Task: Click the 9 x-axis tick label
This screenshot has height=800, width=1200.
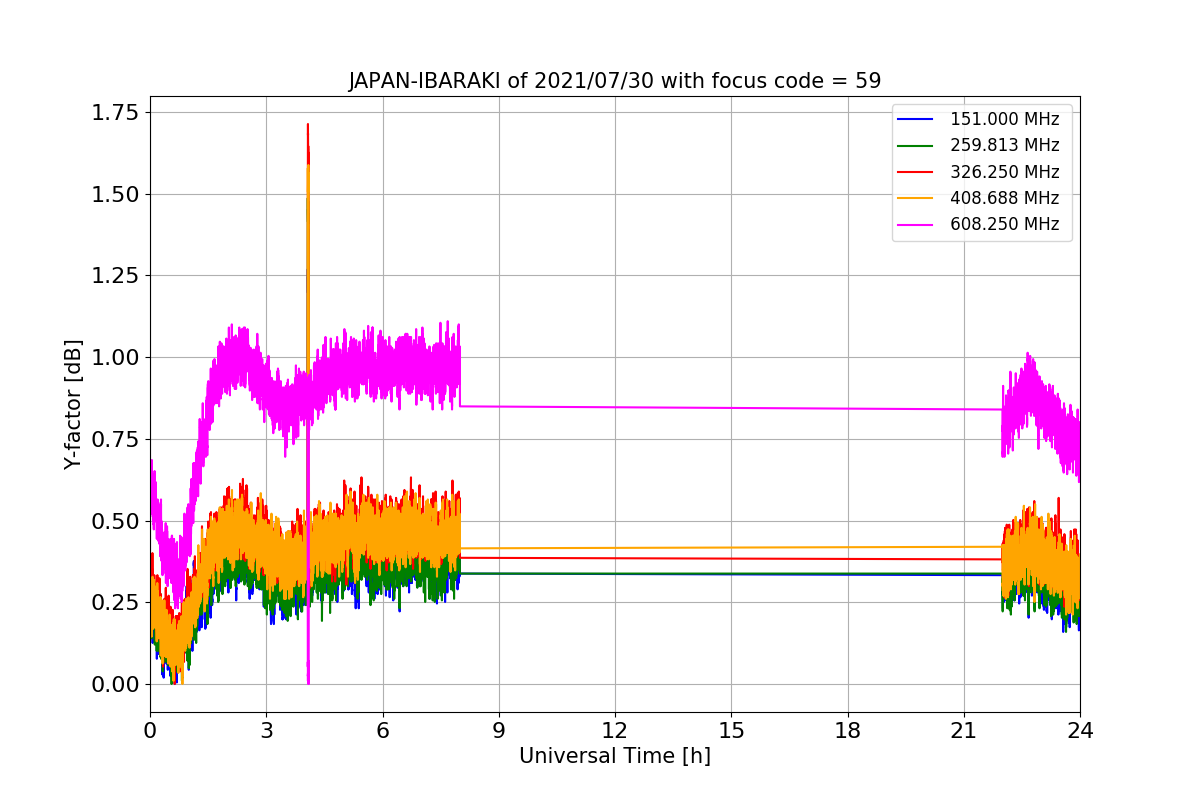Action: [x=499, y=731]
